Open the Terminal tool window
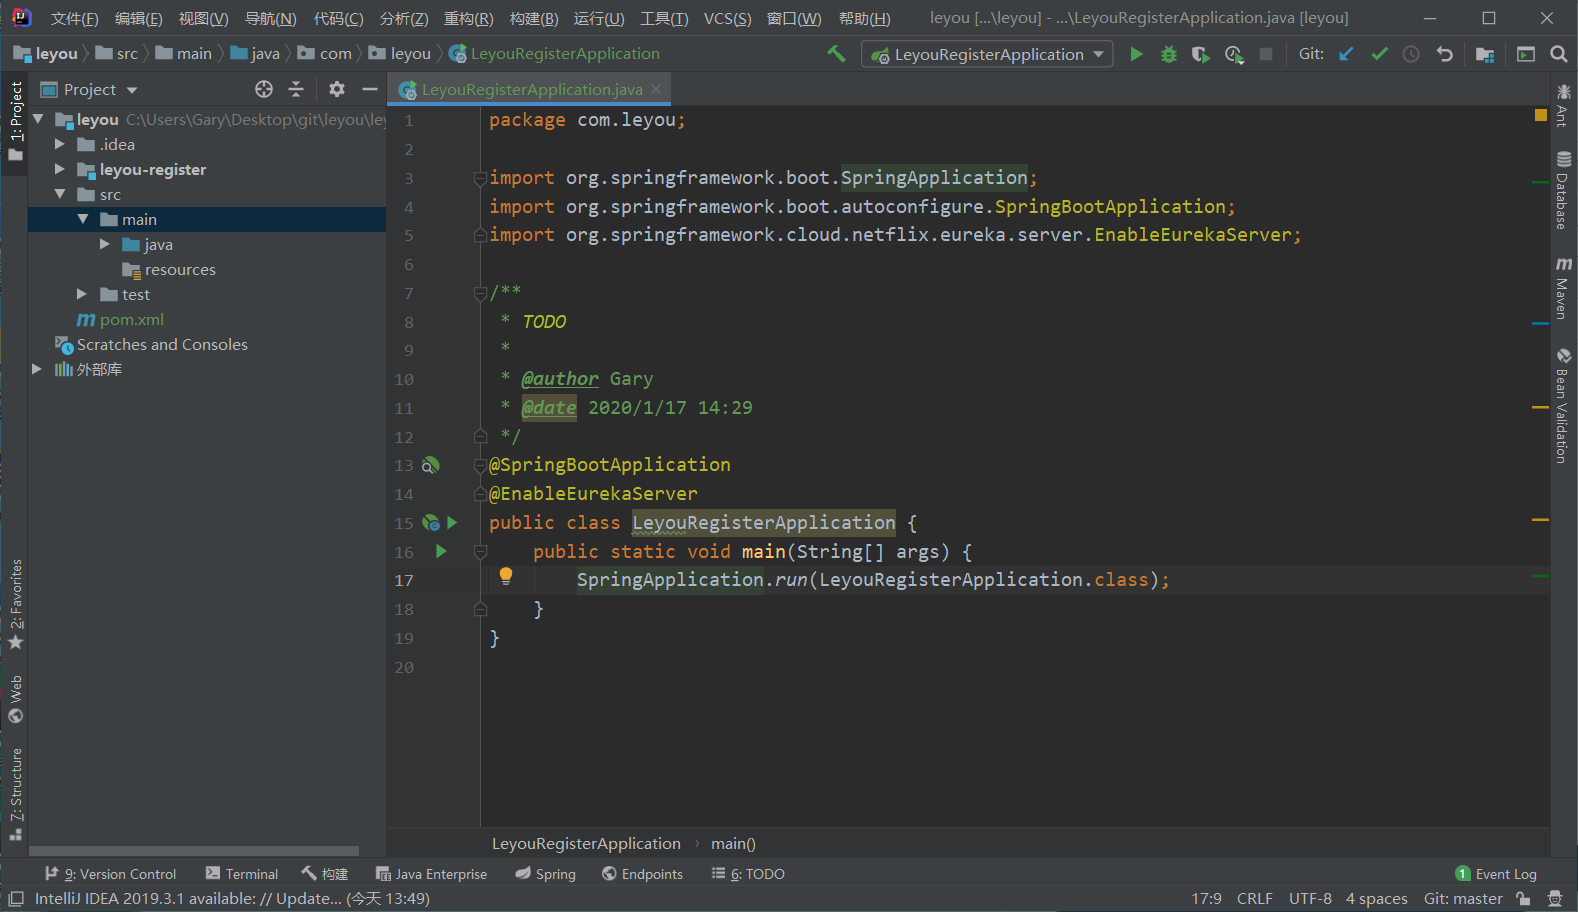Screen dimensions: 1578x912 [x=242, y=874]
